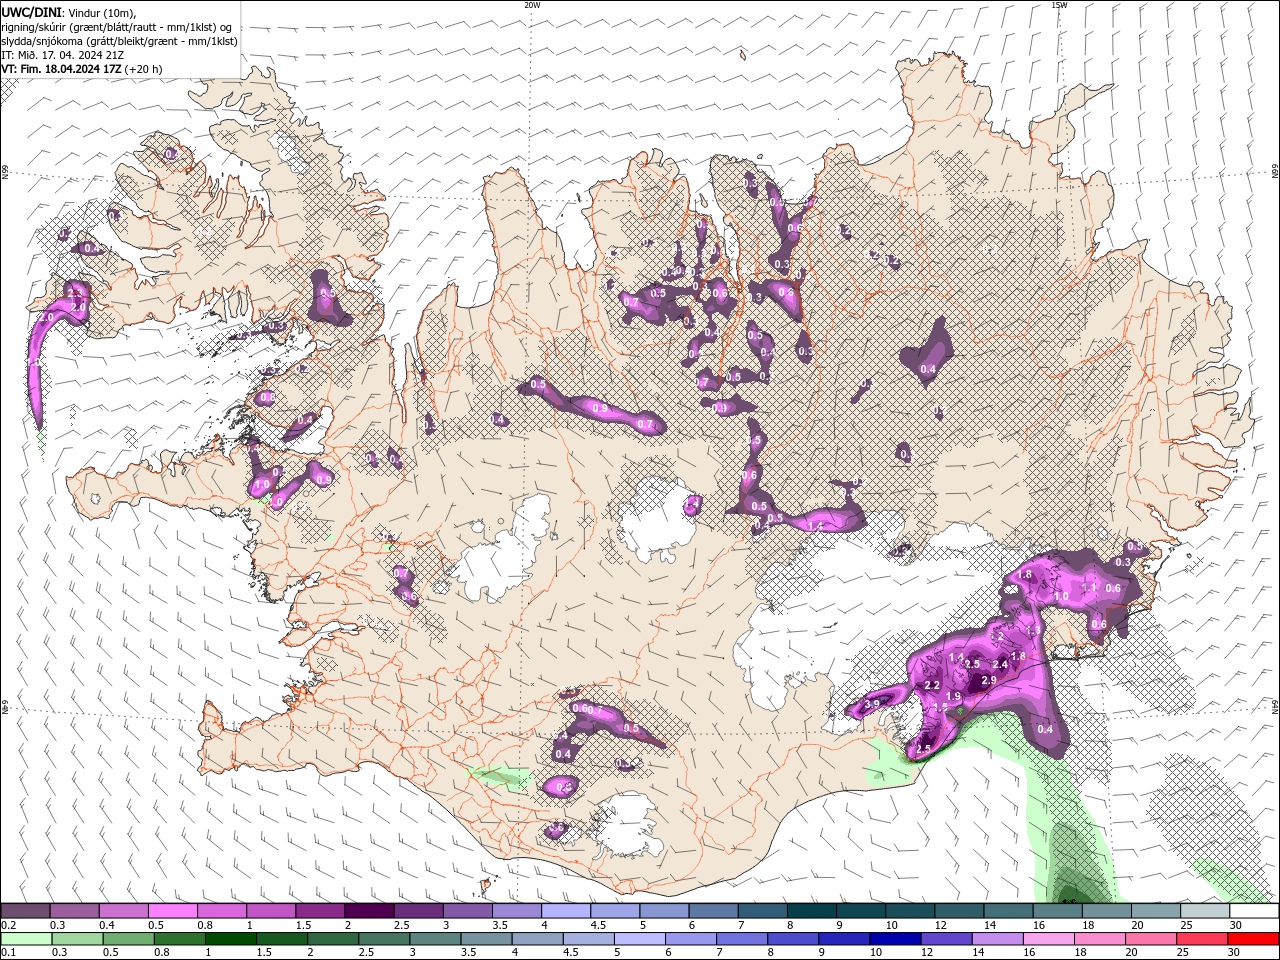This screenshot has height=960, width=1280.
Task: Click the violet 12 swatch in the lower scale
Action: pyautogui.click(x=945, y=939)
